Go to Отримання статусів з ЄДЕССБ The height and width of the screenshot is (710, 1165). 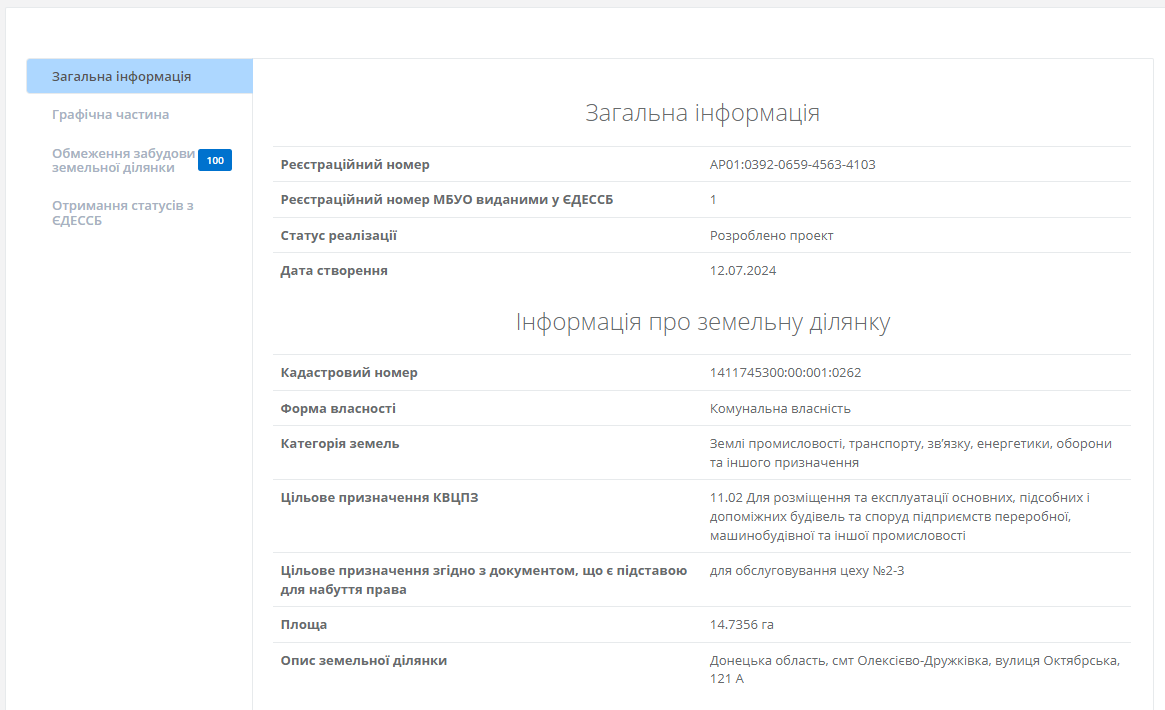(122, 213)
